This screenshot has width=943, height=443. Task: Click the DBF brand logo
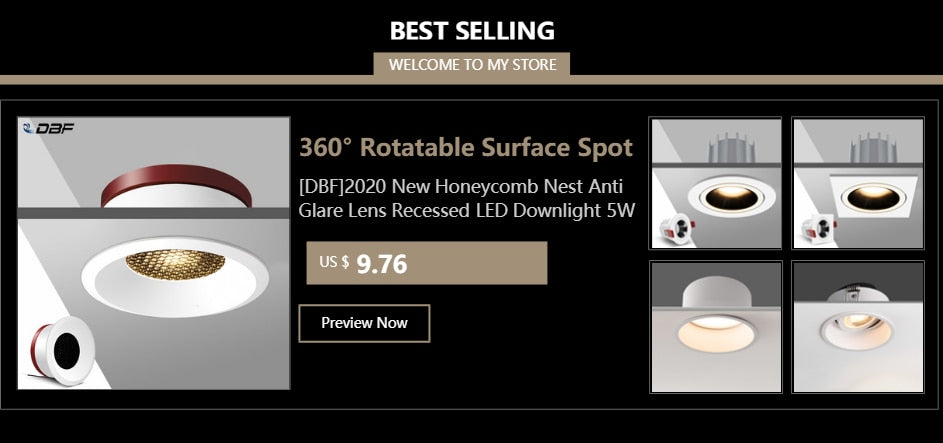pyautogui.click(x=48, y=128)
